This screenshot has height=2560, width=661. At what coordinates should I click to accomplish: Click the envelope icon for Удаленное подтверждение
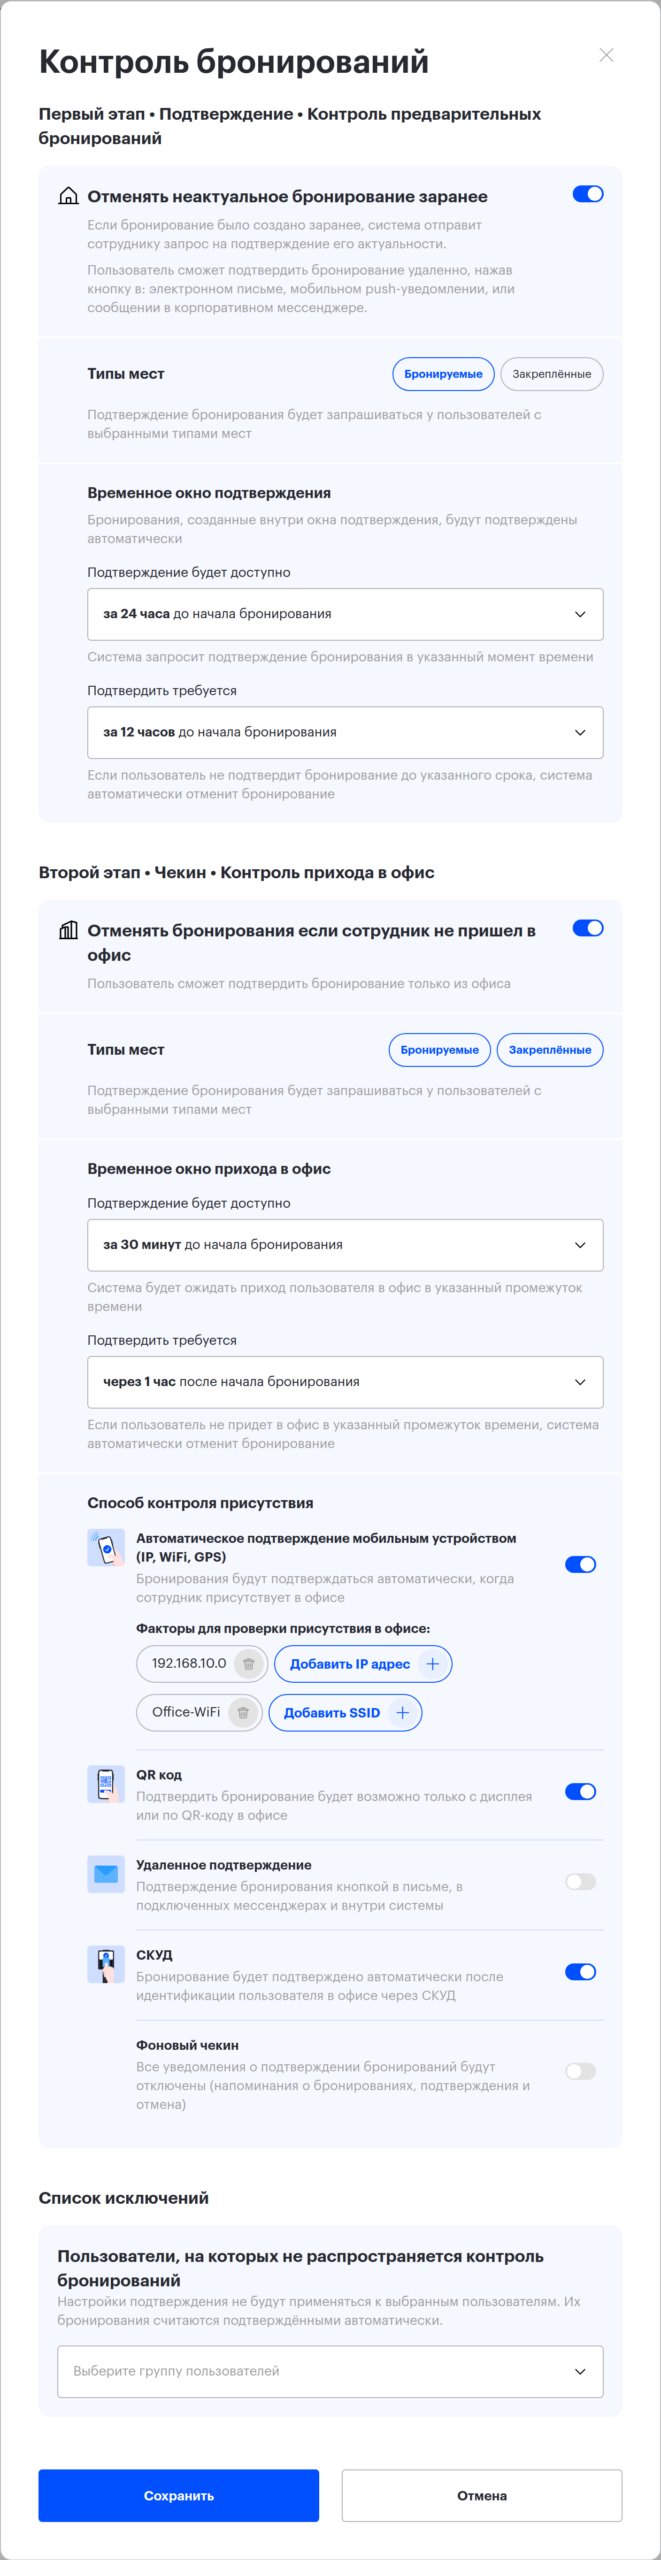coord(106,1875)
